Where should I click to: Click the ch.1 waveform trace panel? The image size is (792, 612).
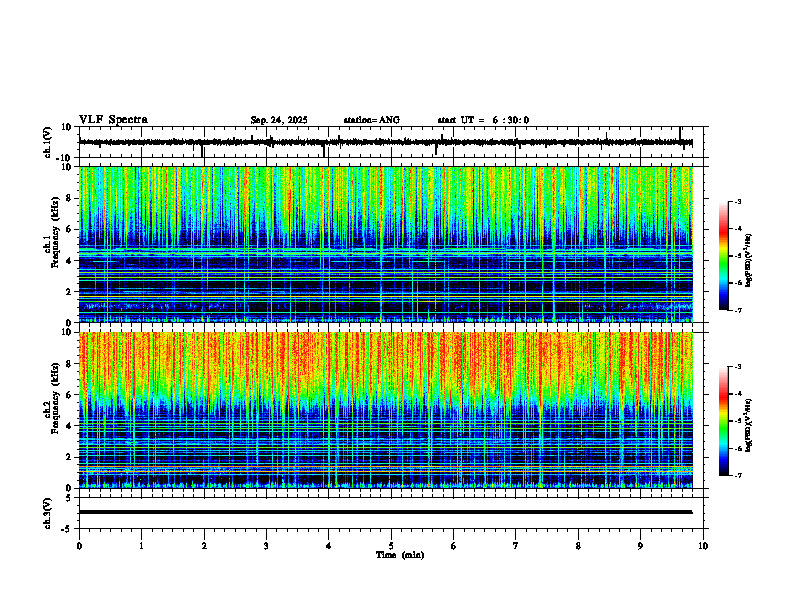click(x=393, y=142)
